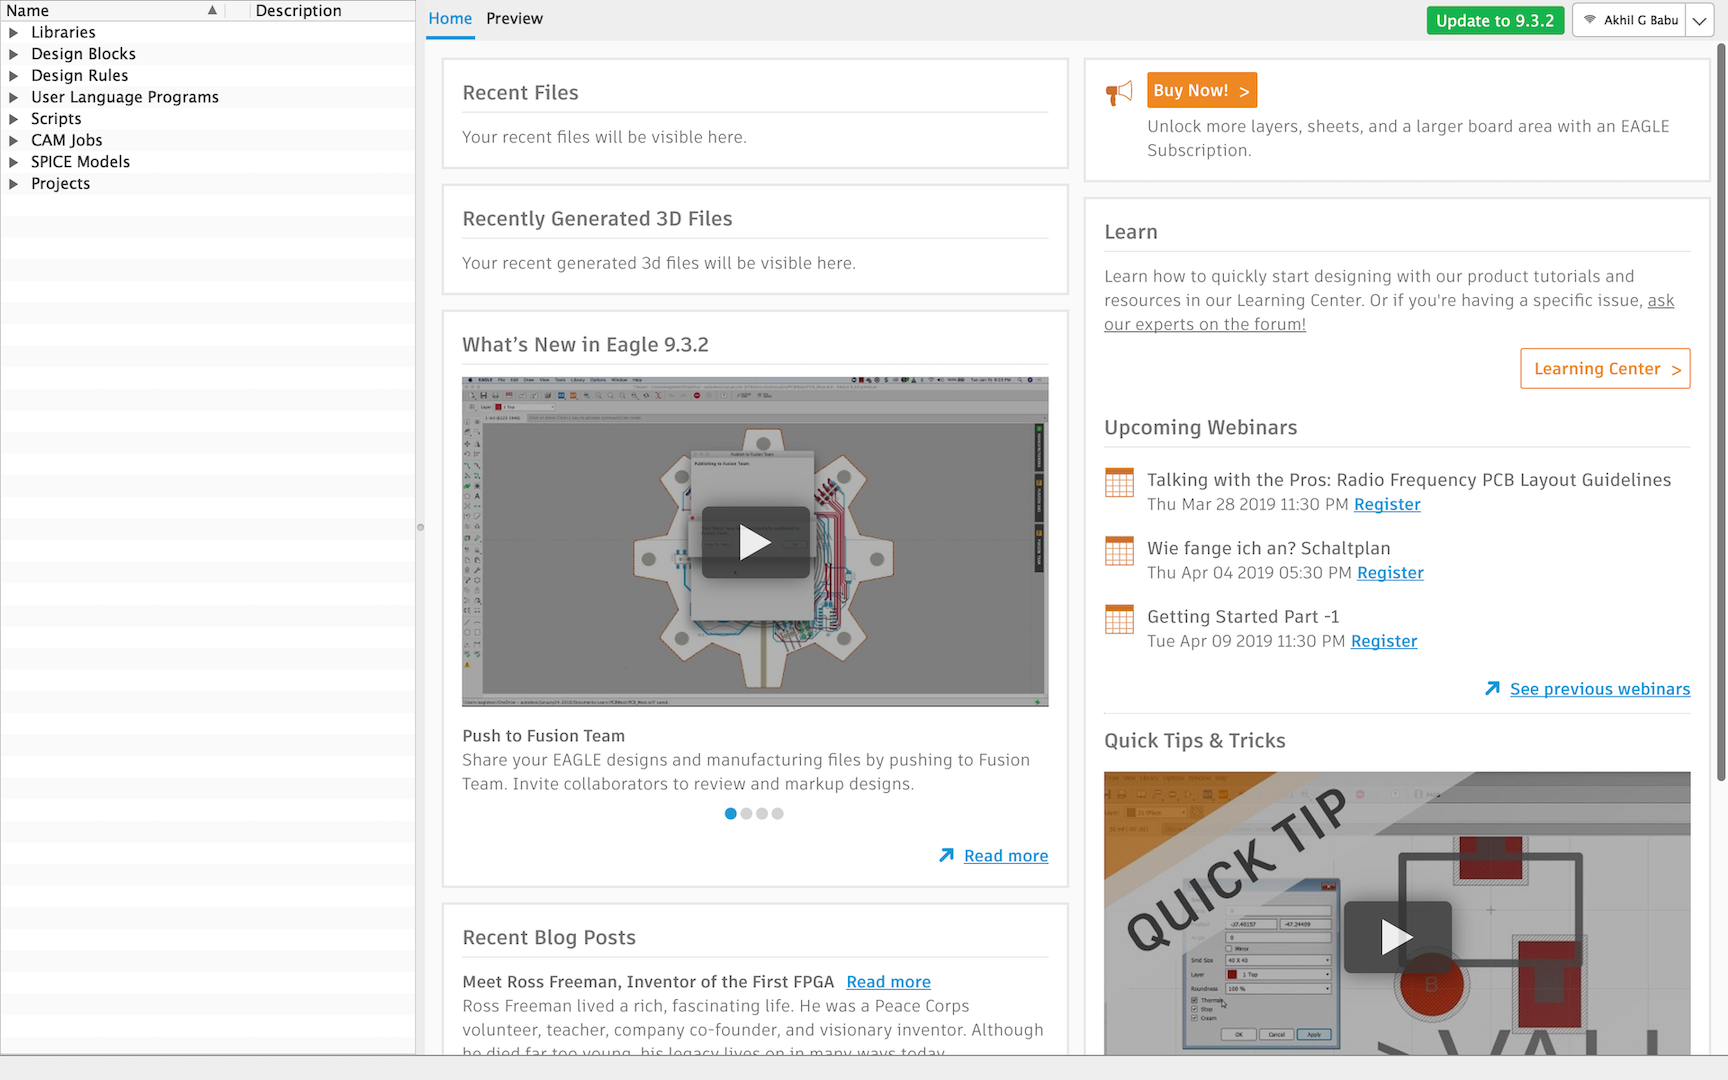Select the CAM Jobs tree item
1728x1080 pixels.
(66, 141)
